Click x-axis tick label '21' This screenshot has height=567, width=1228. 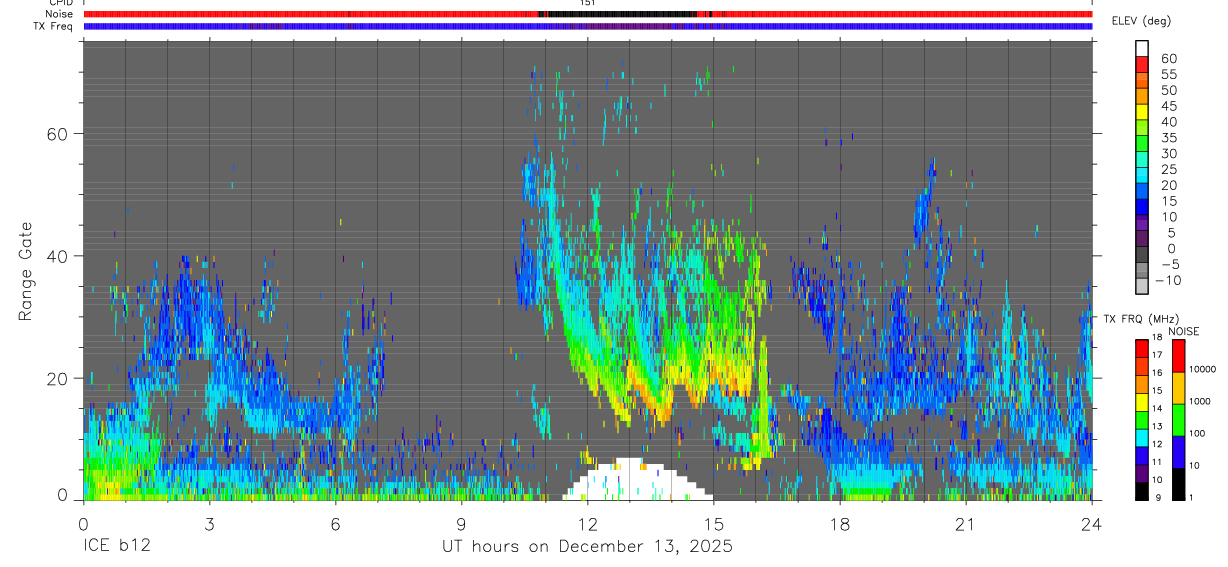click(x=966, y=524)
